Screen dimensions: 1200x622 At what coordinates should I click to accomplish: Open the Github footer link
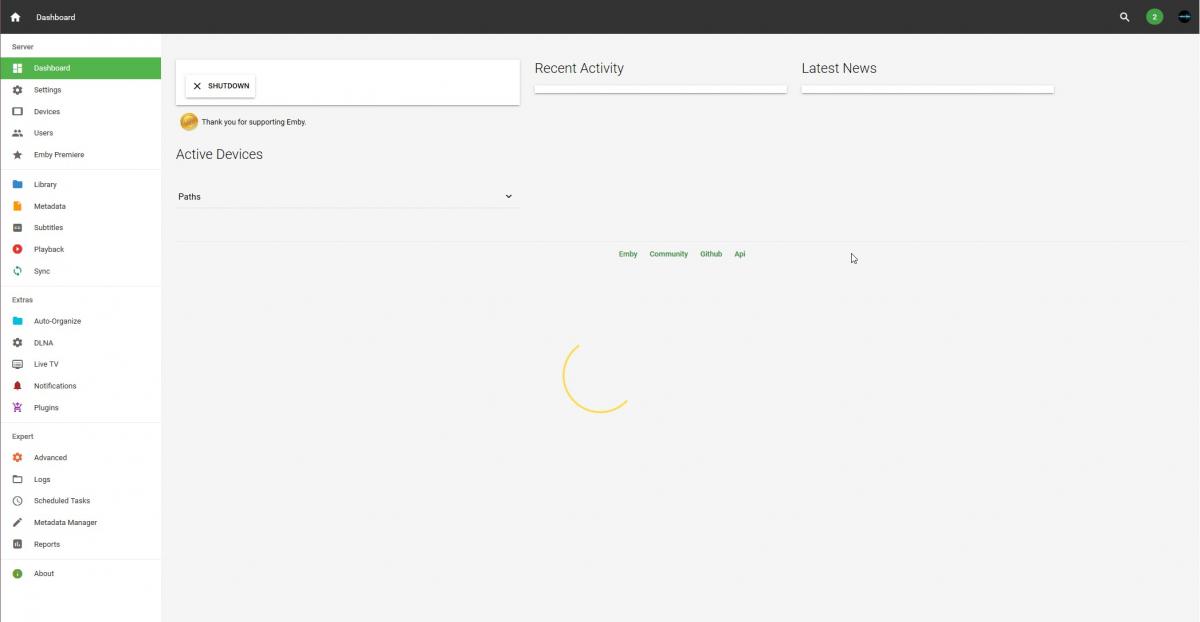click(x=711, y=254)
